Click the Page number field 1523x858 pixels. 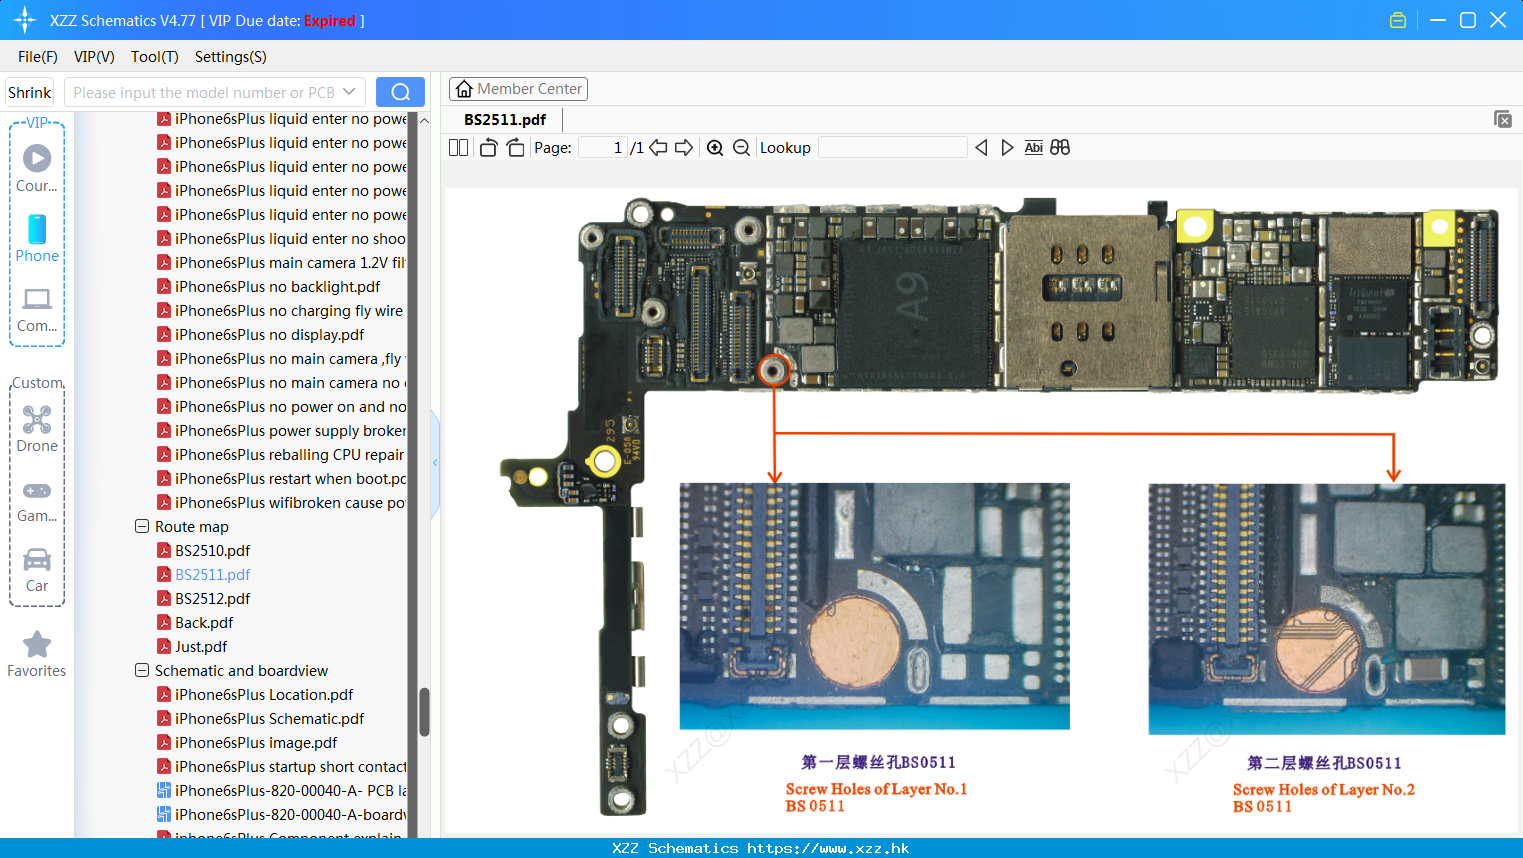(603, 147)
